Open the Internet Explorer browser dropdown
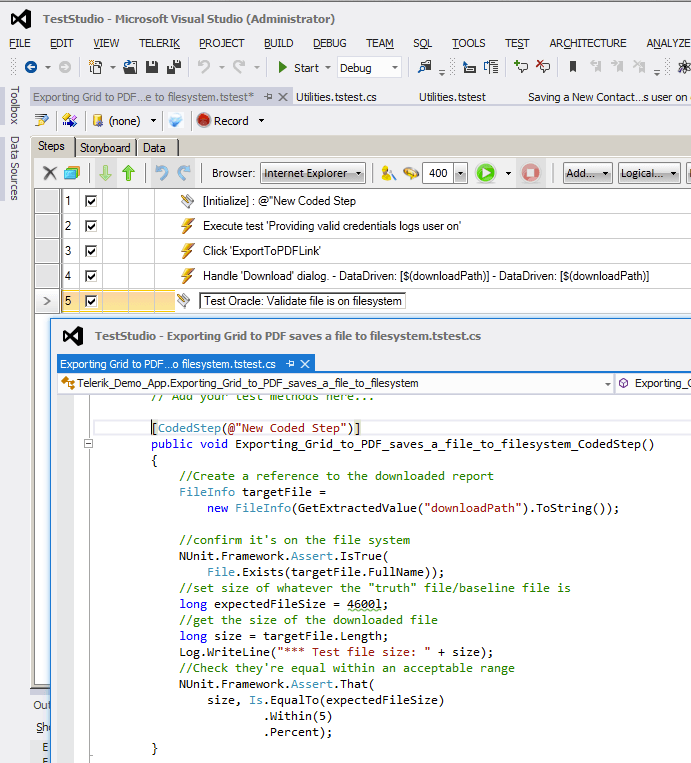The image size is (691, 763). coord(312,173)
